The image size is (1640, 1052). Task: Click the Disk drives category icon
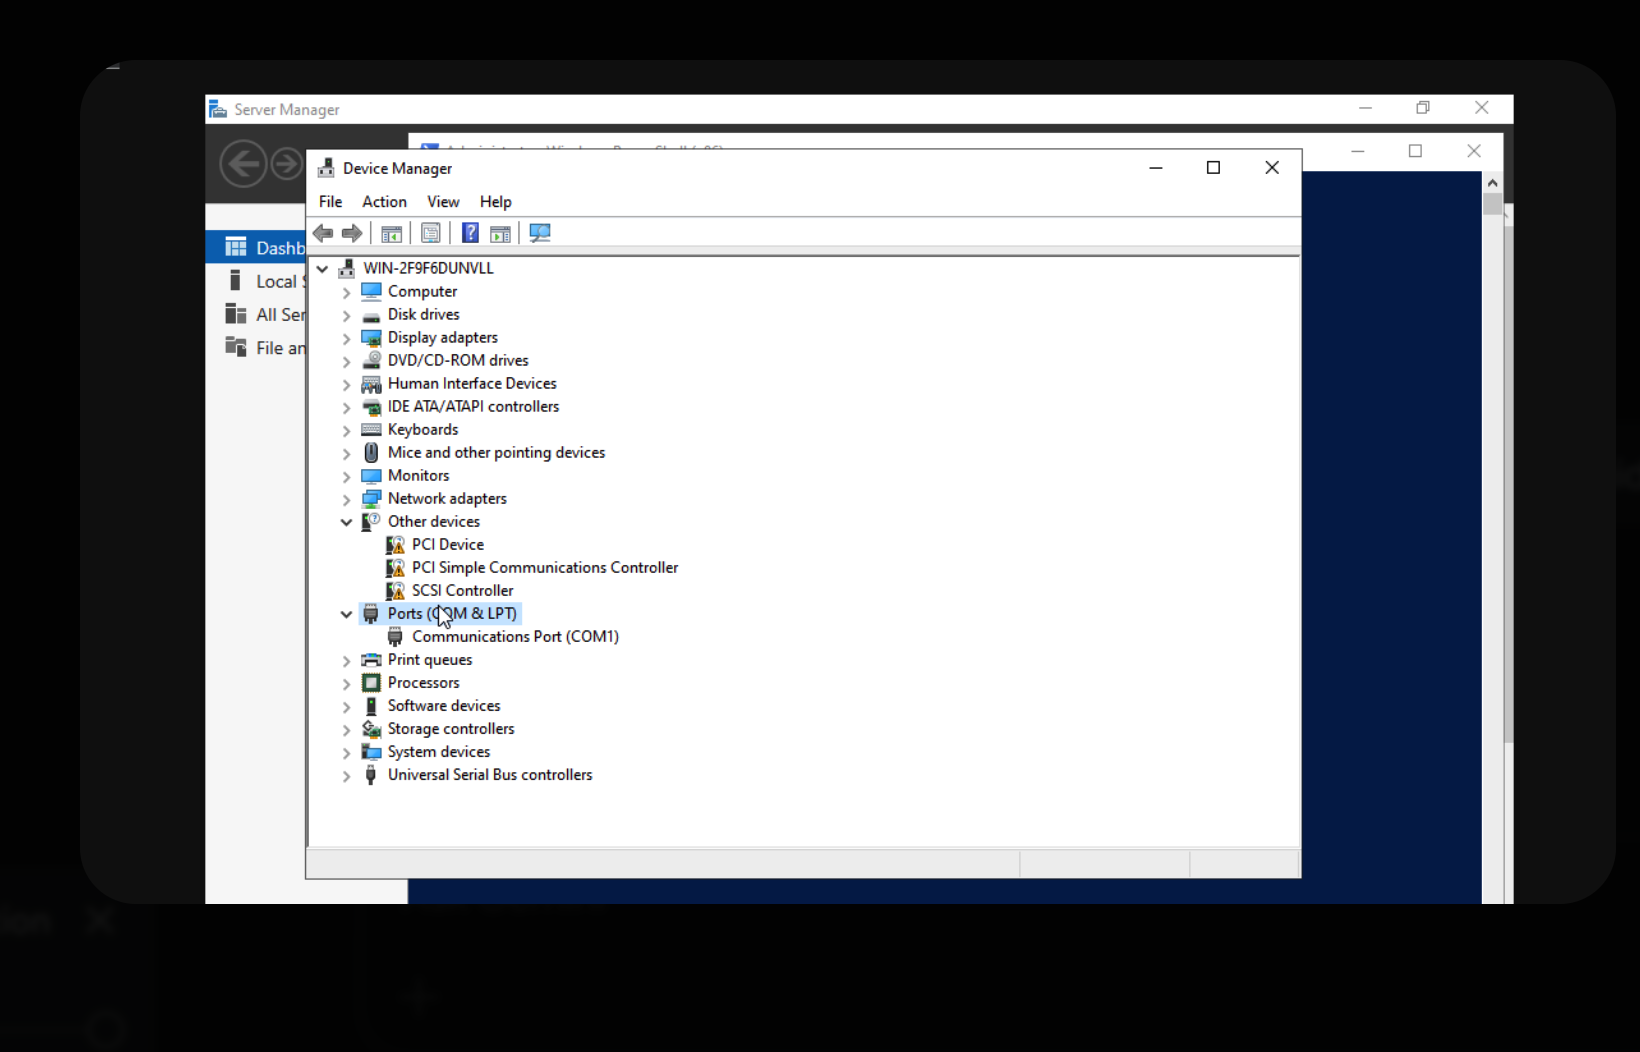click(372, 315)
